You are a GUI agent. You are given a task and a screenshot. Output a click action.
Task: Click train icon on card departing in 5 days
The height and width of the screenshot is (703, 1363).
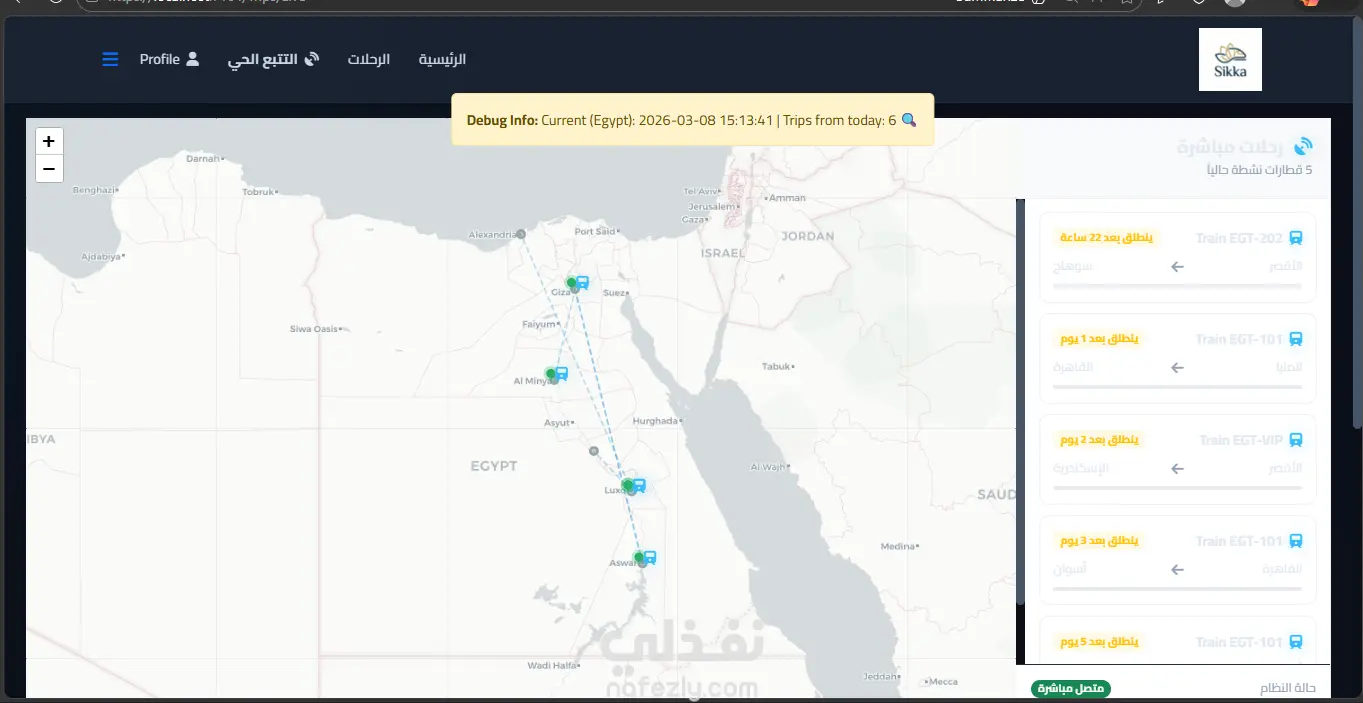1296,642
